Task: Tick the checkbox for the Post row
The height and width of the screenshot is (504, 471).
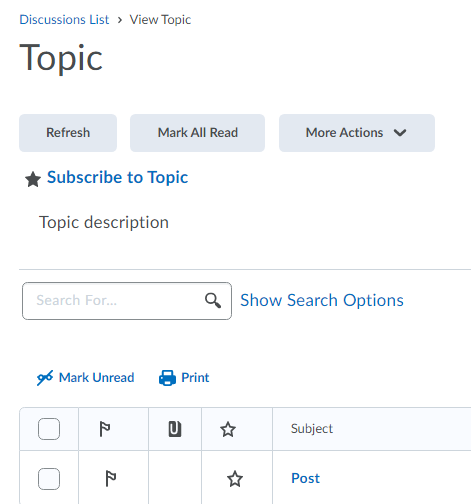Action: click(49, 479)
